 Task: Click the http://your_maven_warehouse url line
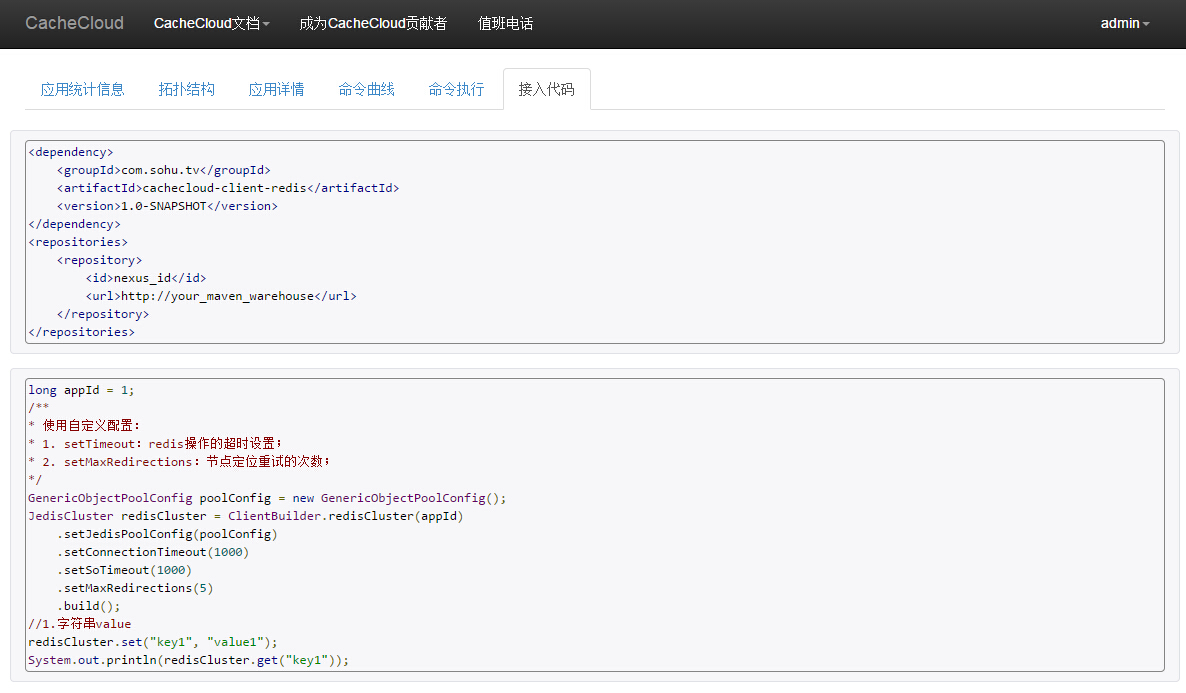pos(221,297)
